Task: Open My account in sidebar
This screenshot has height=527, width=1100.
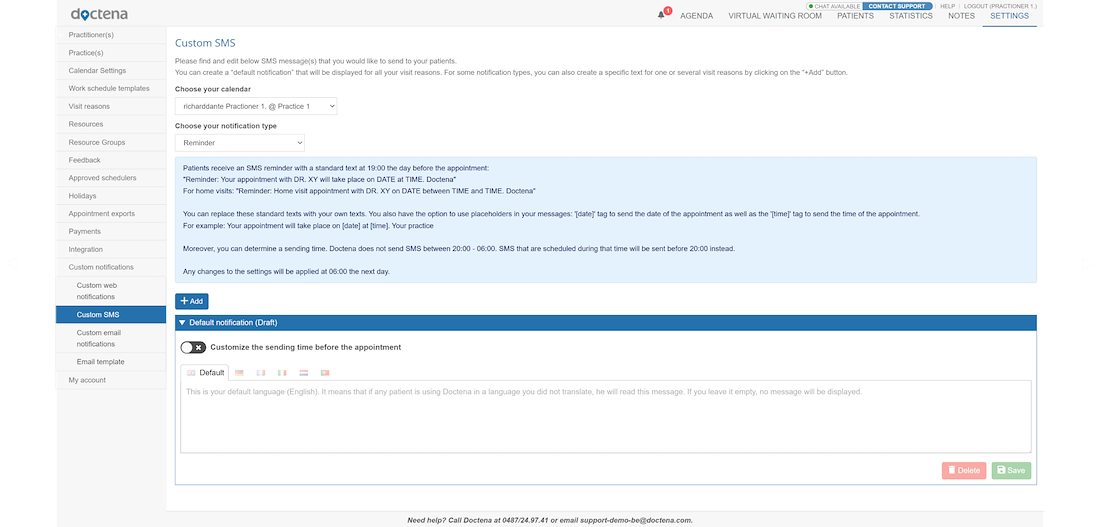Action: click(111, 380)
